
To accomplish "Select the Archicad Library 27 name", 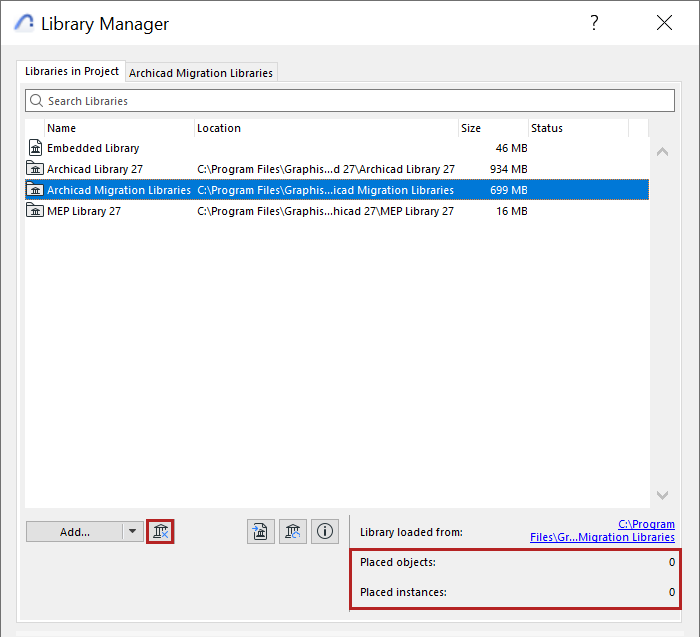I will [x=95, y=169].
